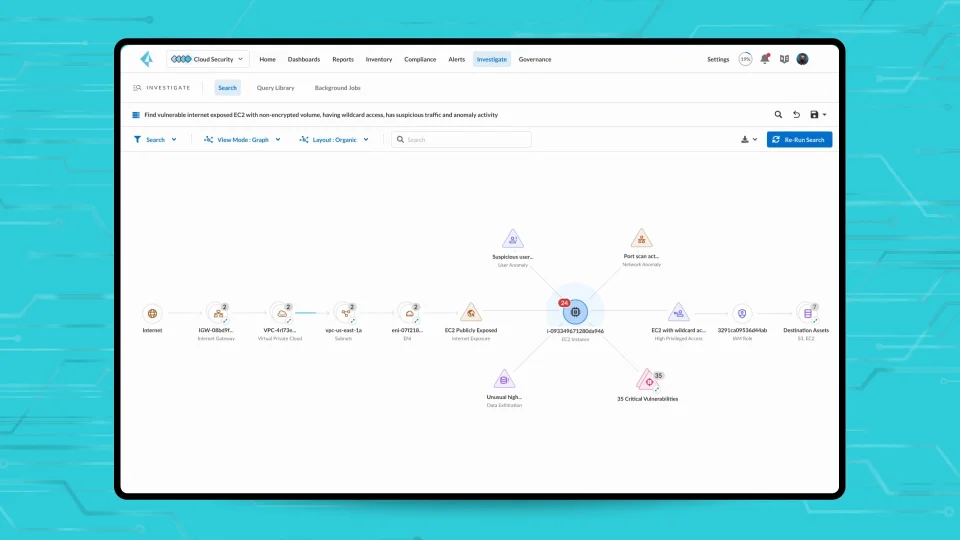The width and height of the screenshot is (960, 540).
Task: Open the Compliance menu
Action: tap(420, 59)
